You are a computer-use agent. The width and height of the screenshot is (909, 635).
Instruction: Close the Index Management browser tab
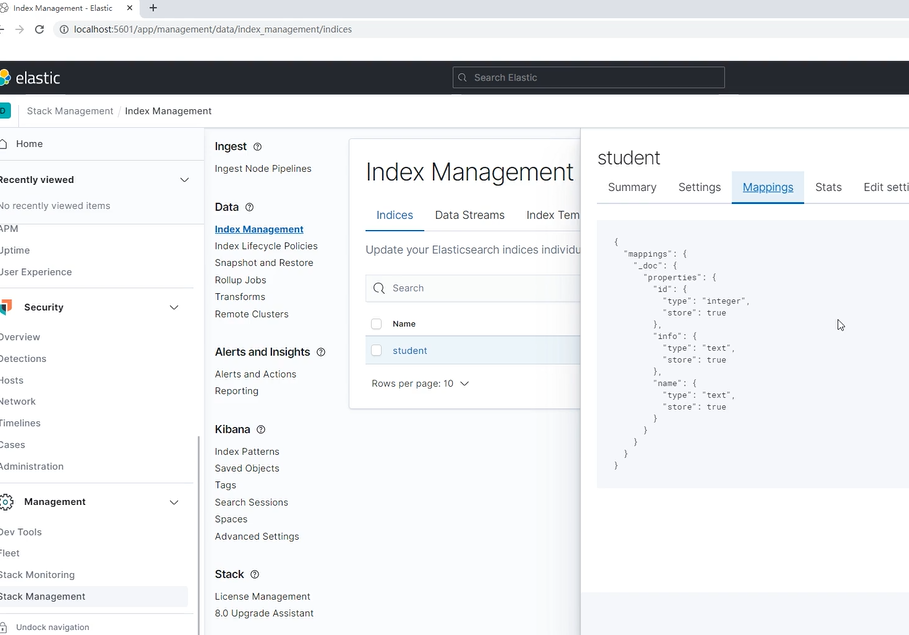[x=129, y=8]
